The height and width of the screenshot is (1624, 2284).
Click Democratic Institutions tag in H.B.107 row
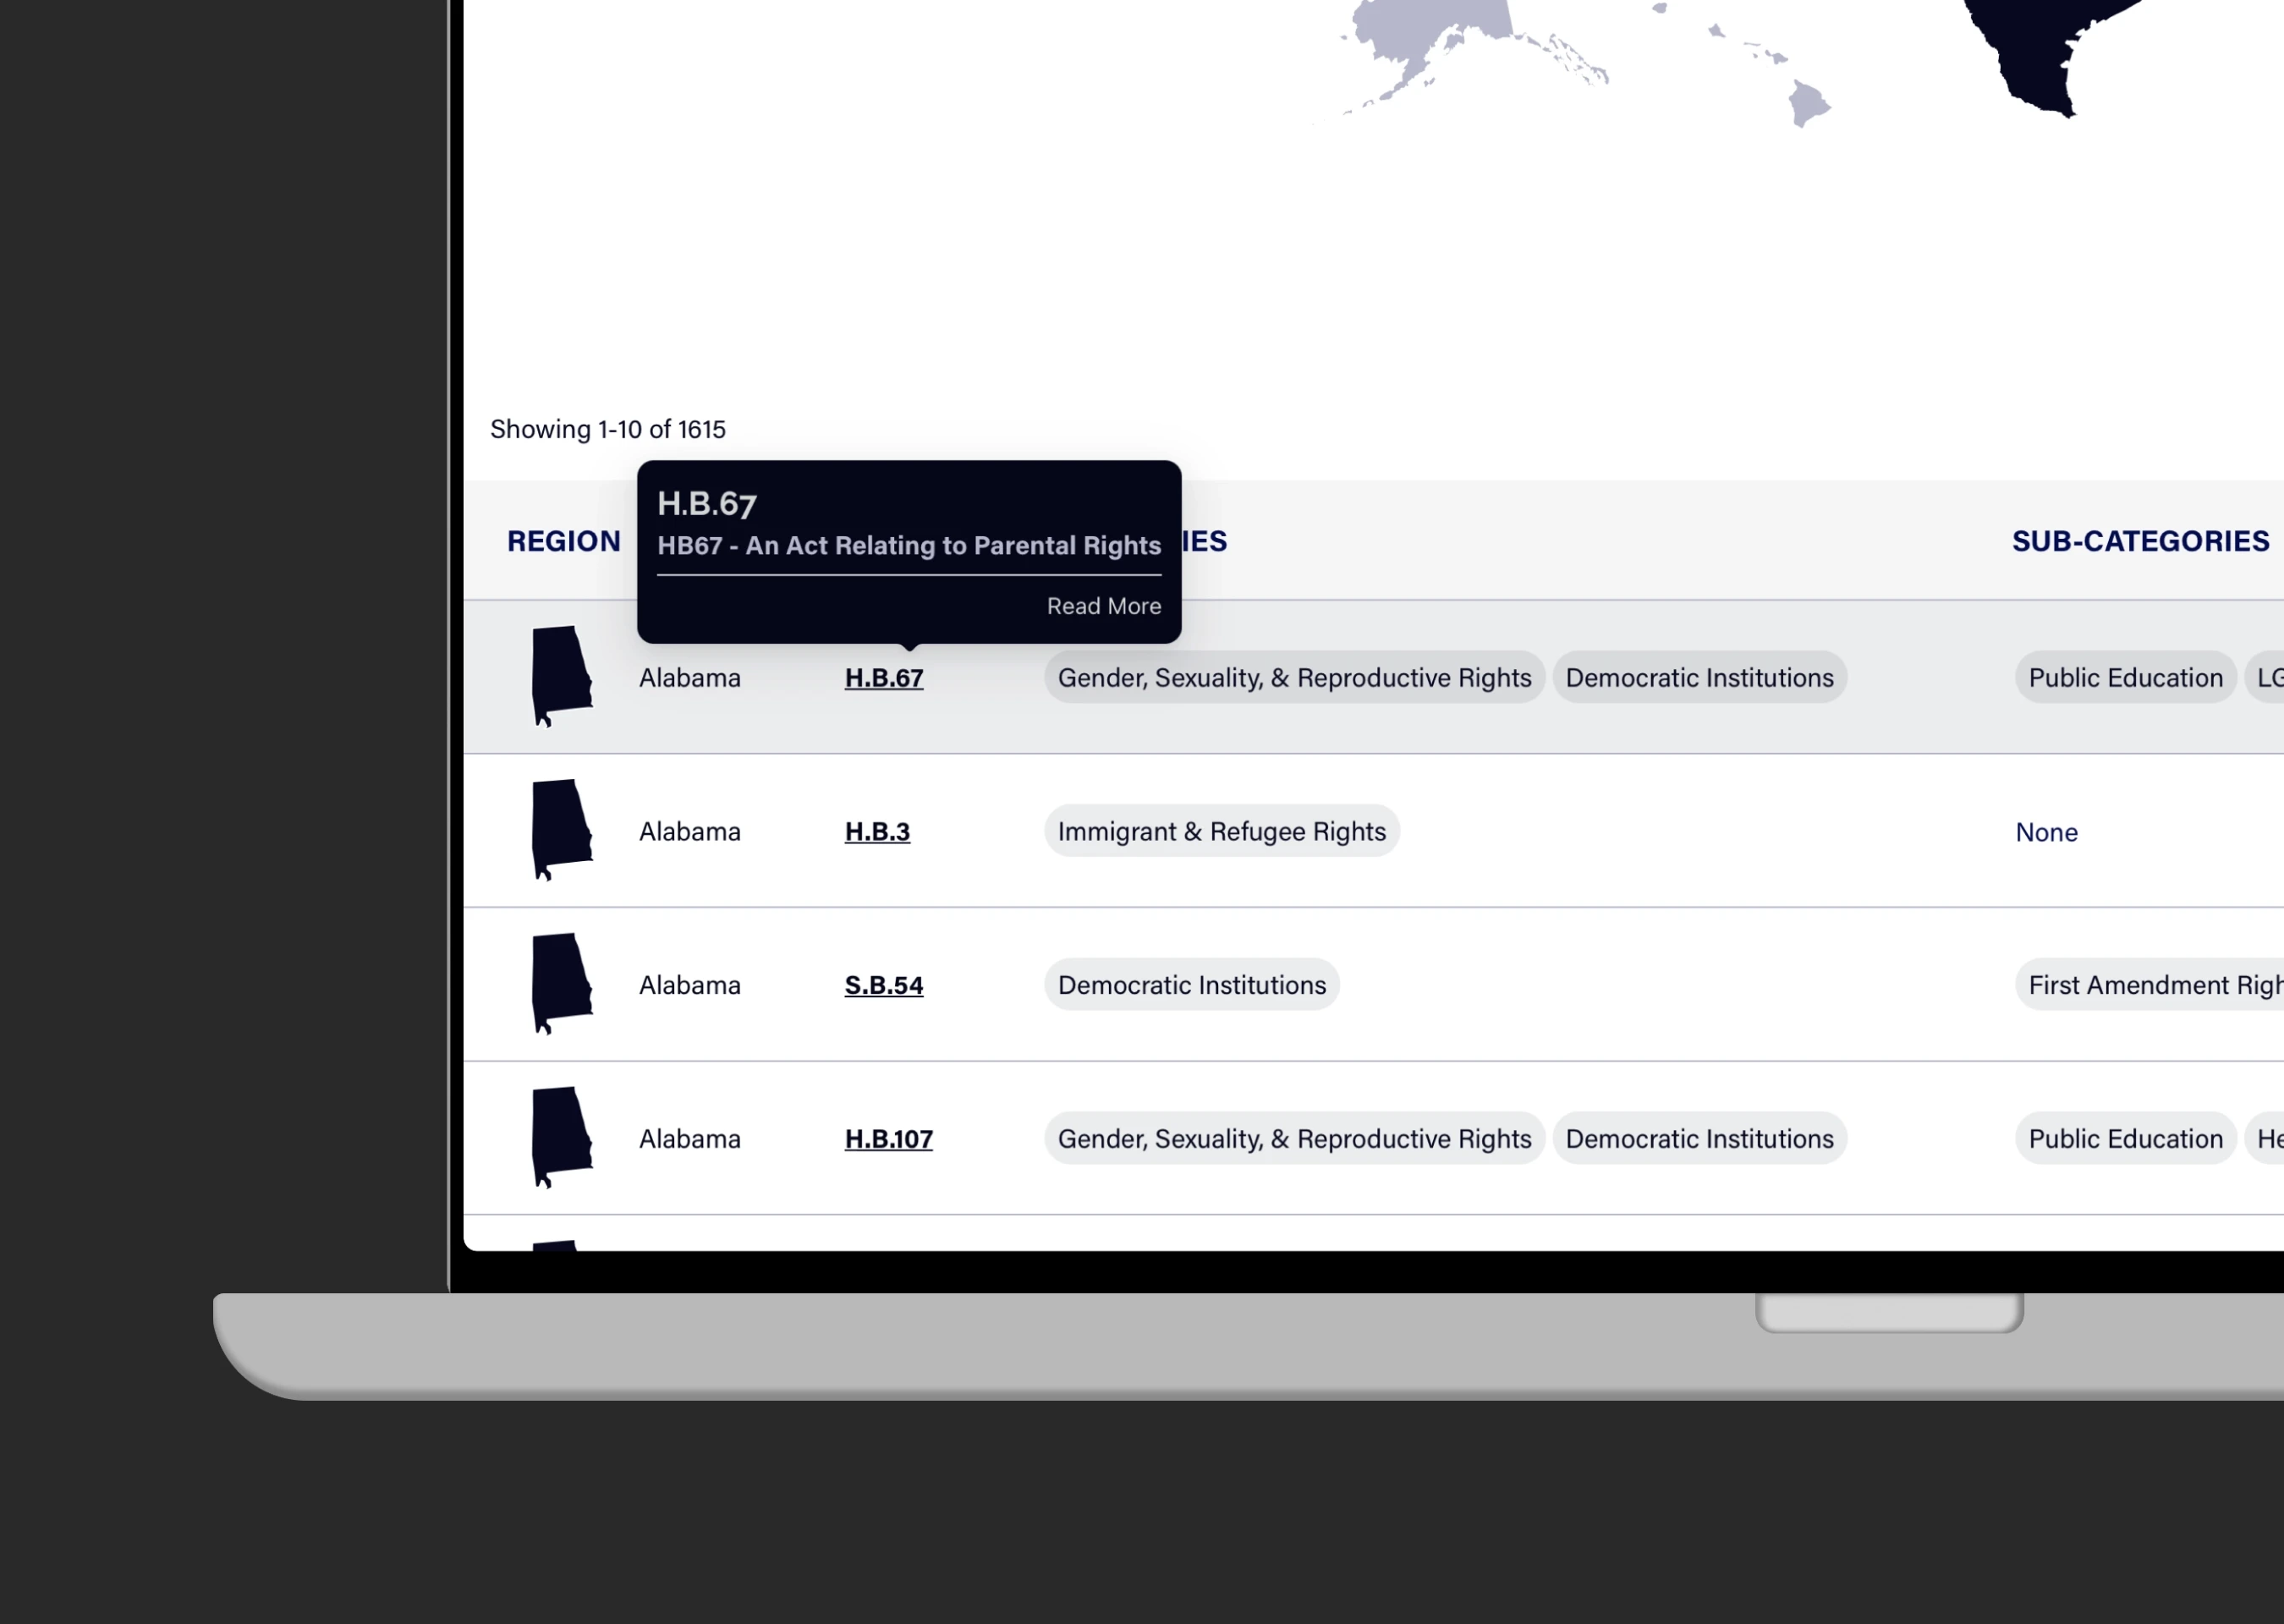click(x=1698, y=1139)
